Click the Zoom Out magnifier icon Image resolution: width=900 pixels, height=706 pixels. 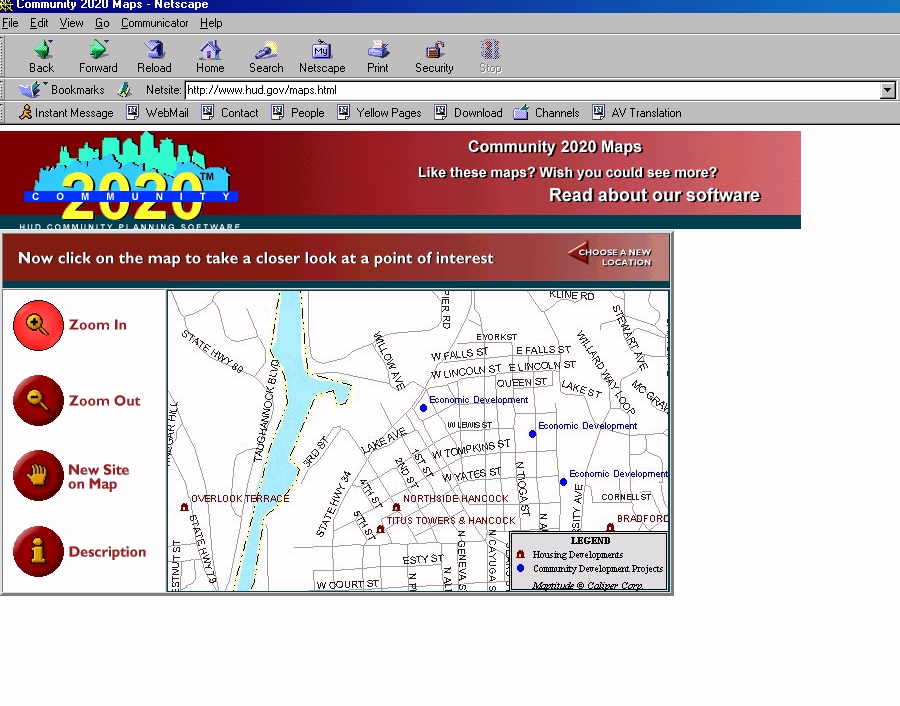[38, 401]
